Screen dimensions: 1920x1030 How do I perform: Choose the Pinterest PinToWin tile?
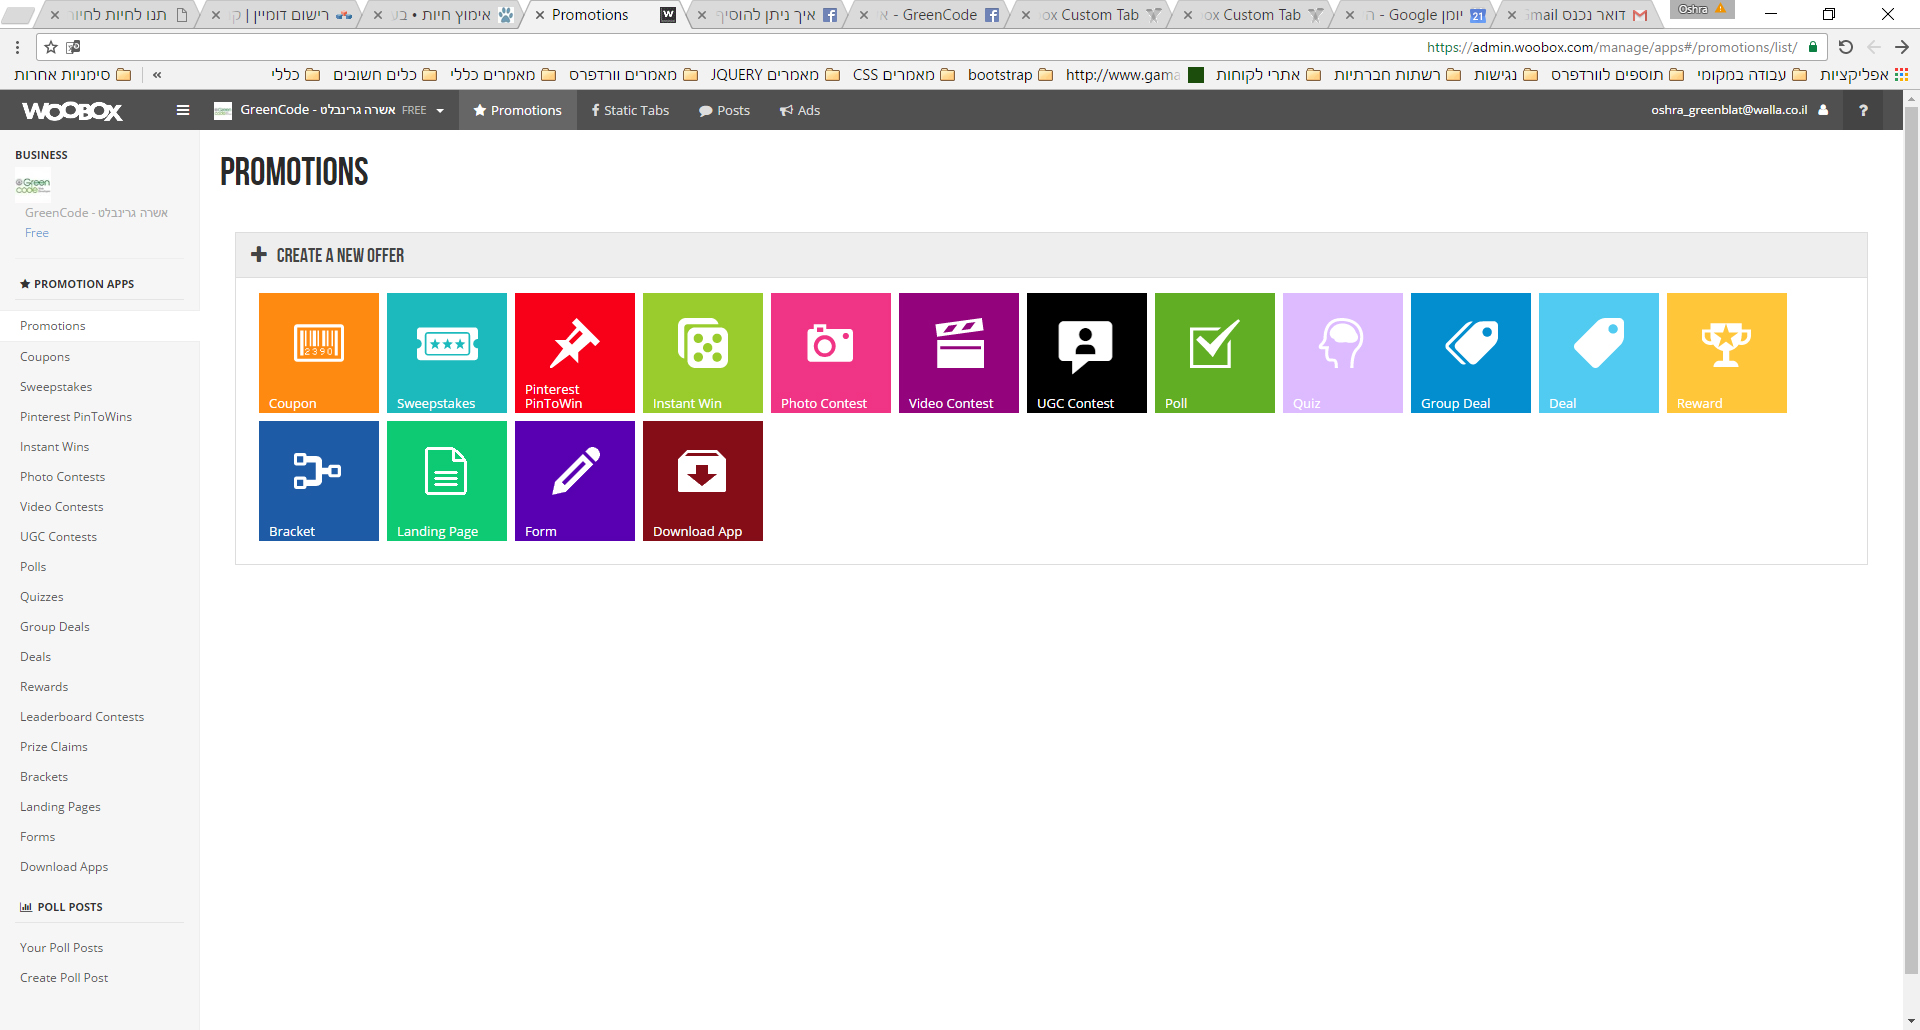(x=574, y=352)
